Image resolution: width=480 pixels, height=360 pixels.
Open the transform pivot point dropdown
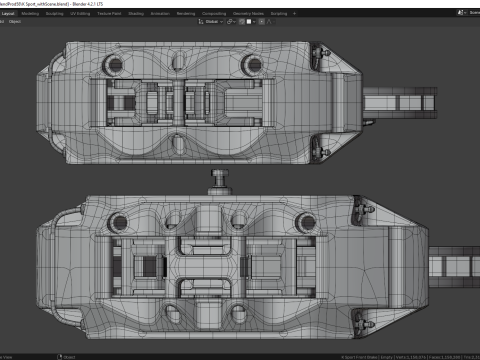tap(231, 22)
